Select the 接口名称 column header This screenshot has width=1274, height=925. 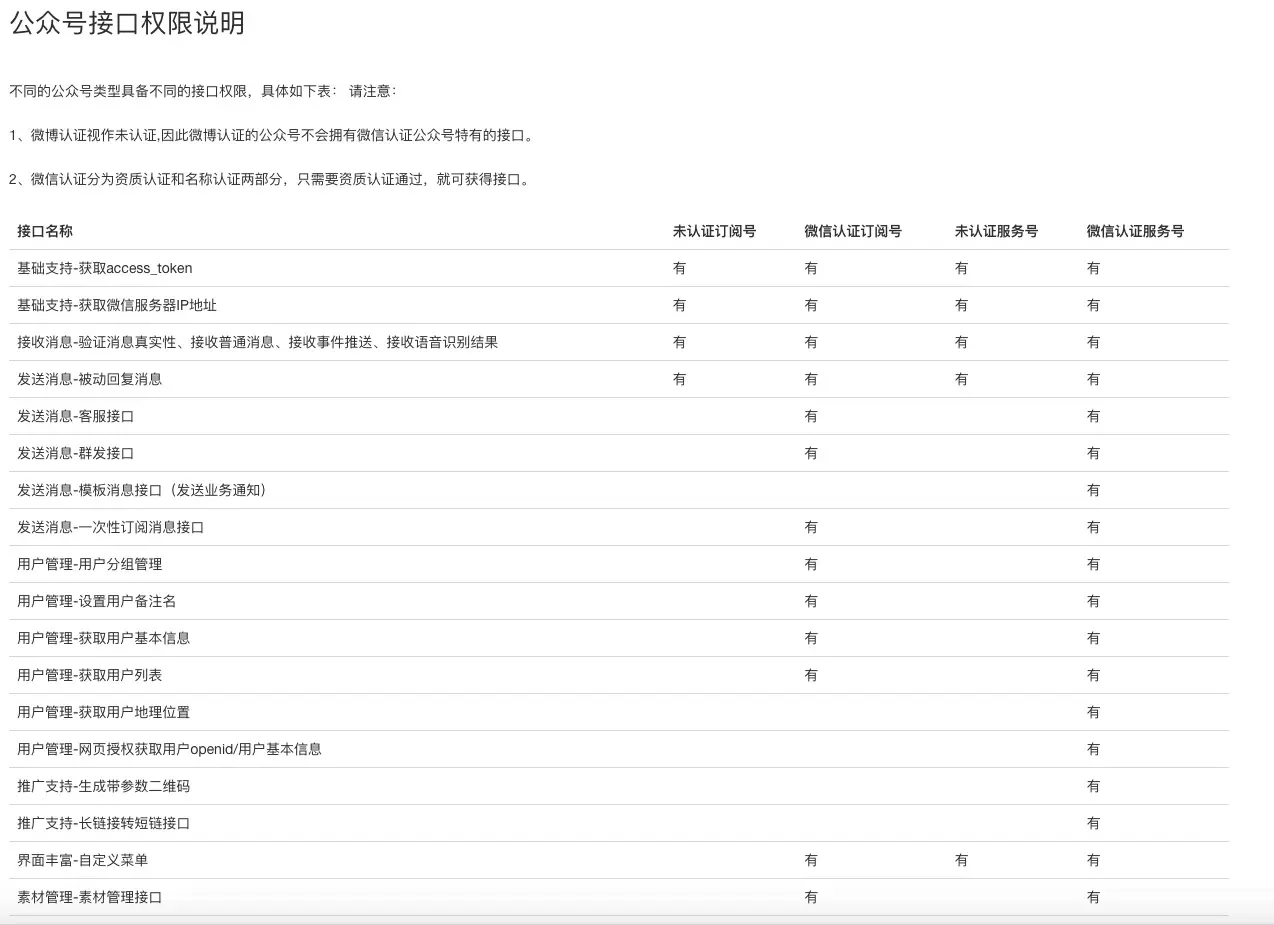(45, 231)
